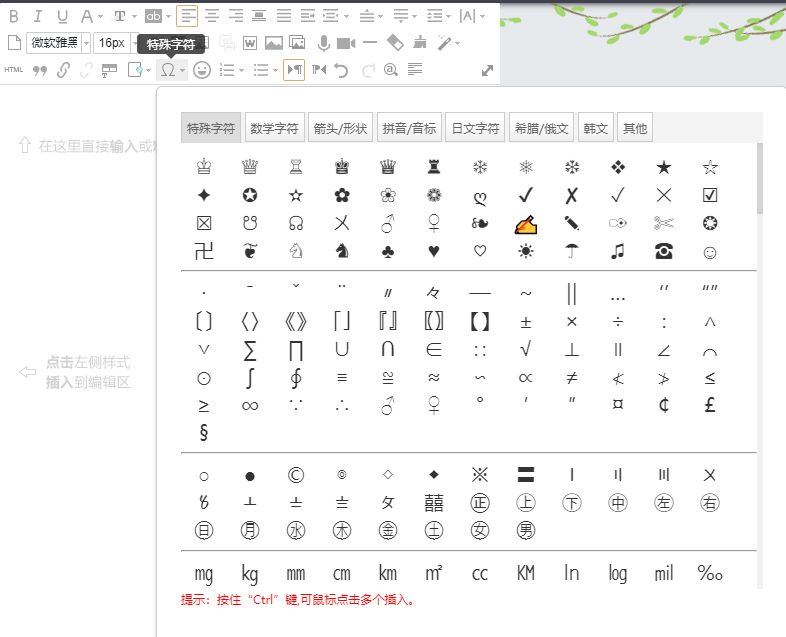Screen dimensions: 786x637
Task: Click the fullscreen expand icon
Action: (x=487, y=70)
